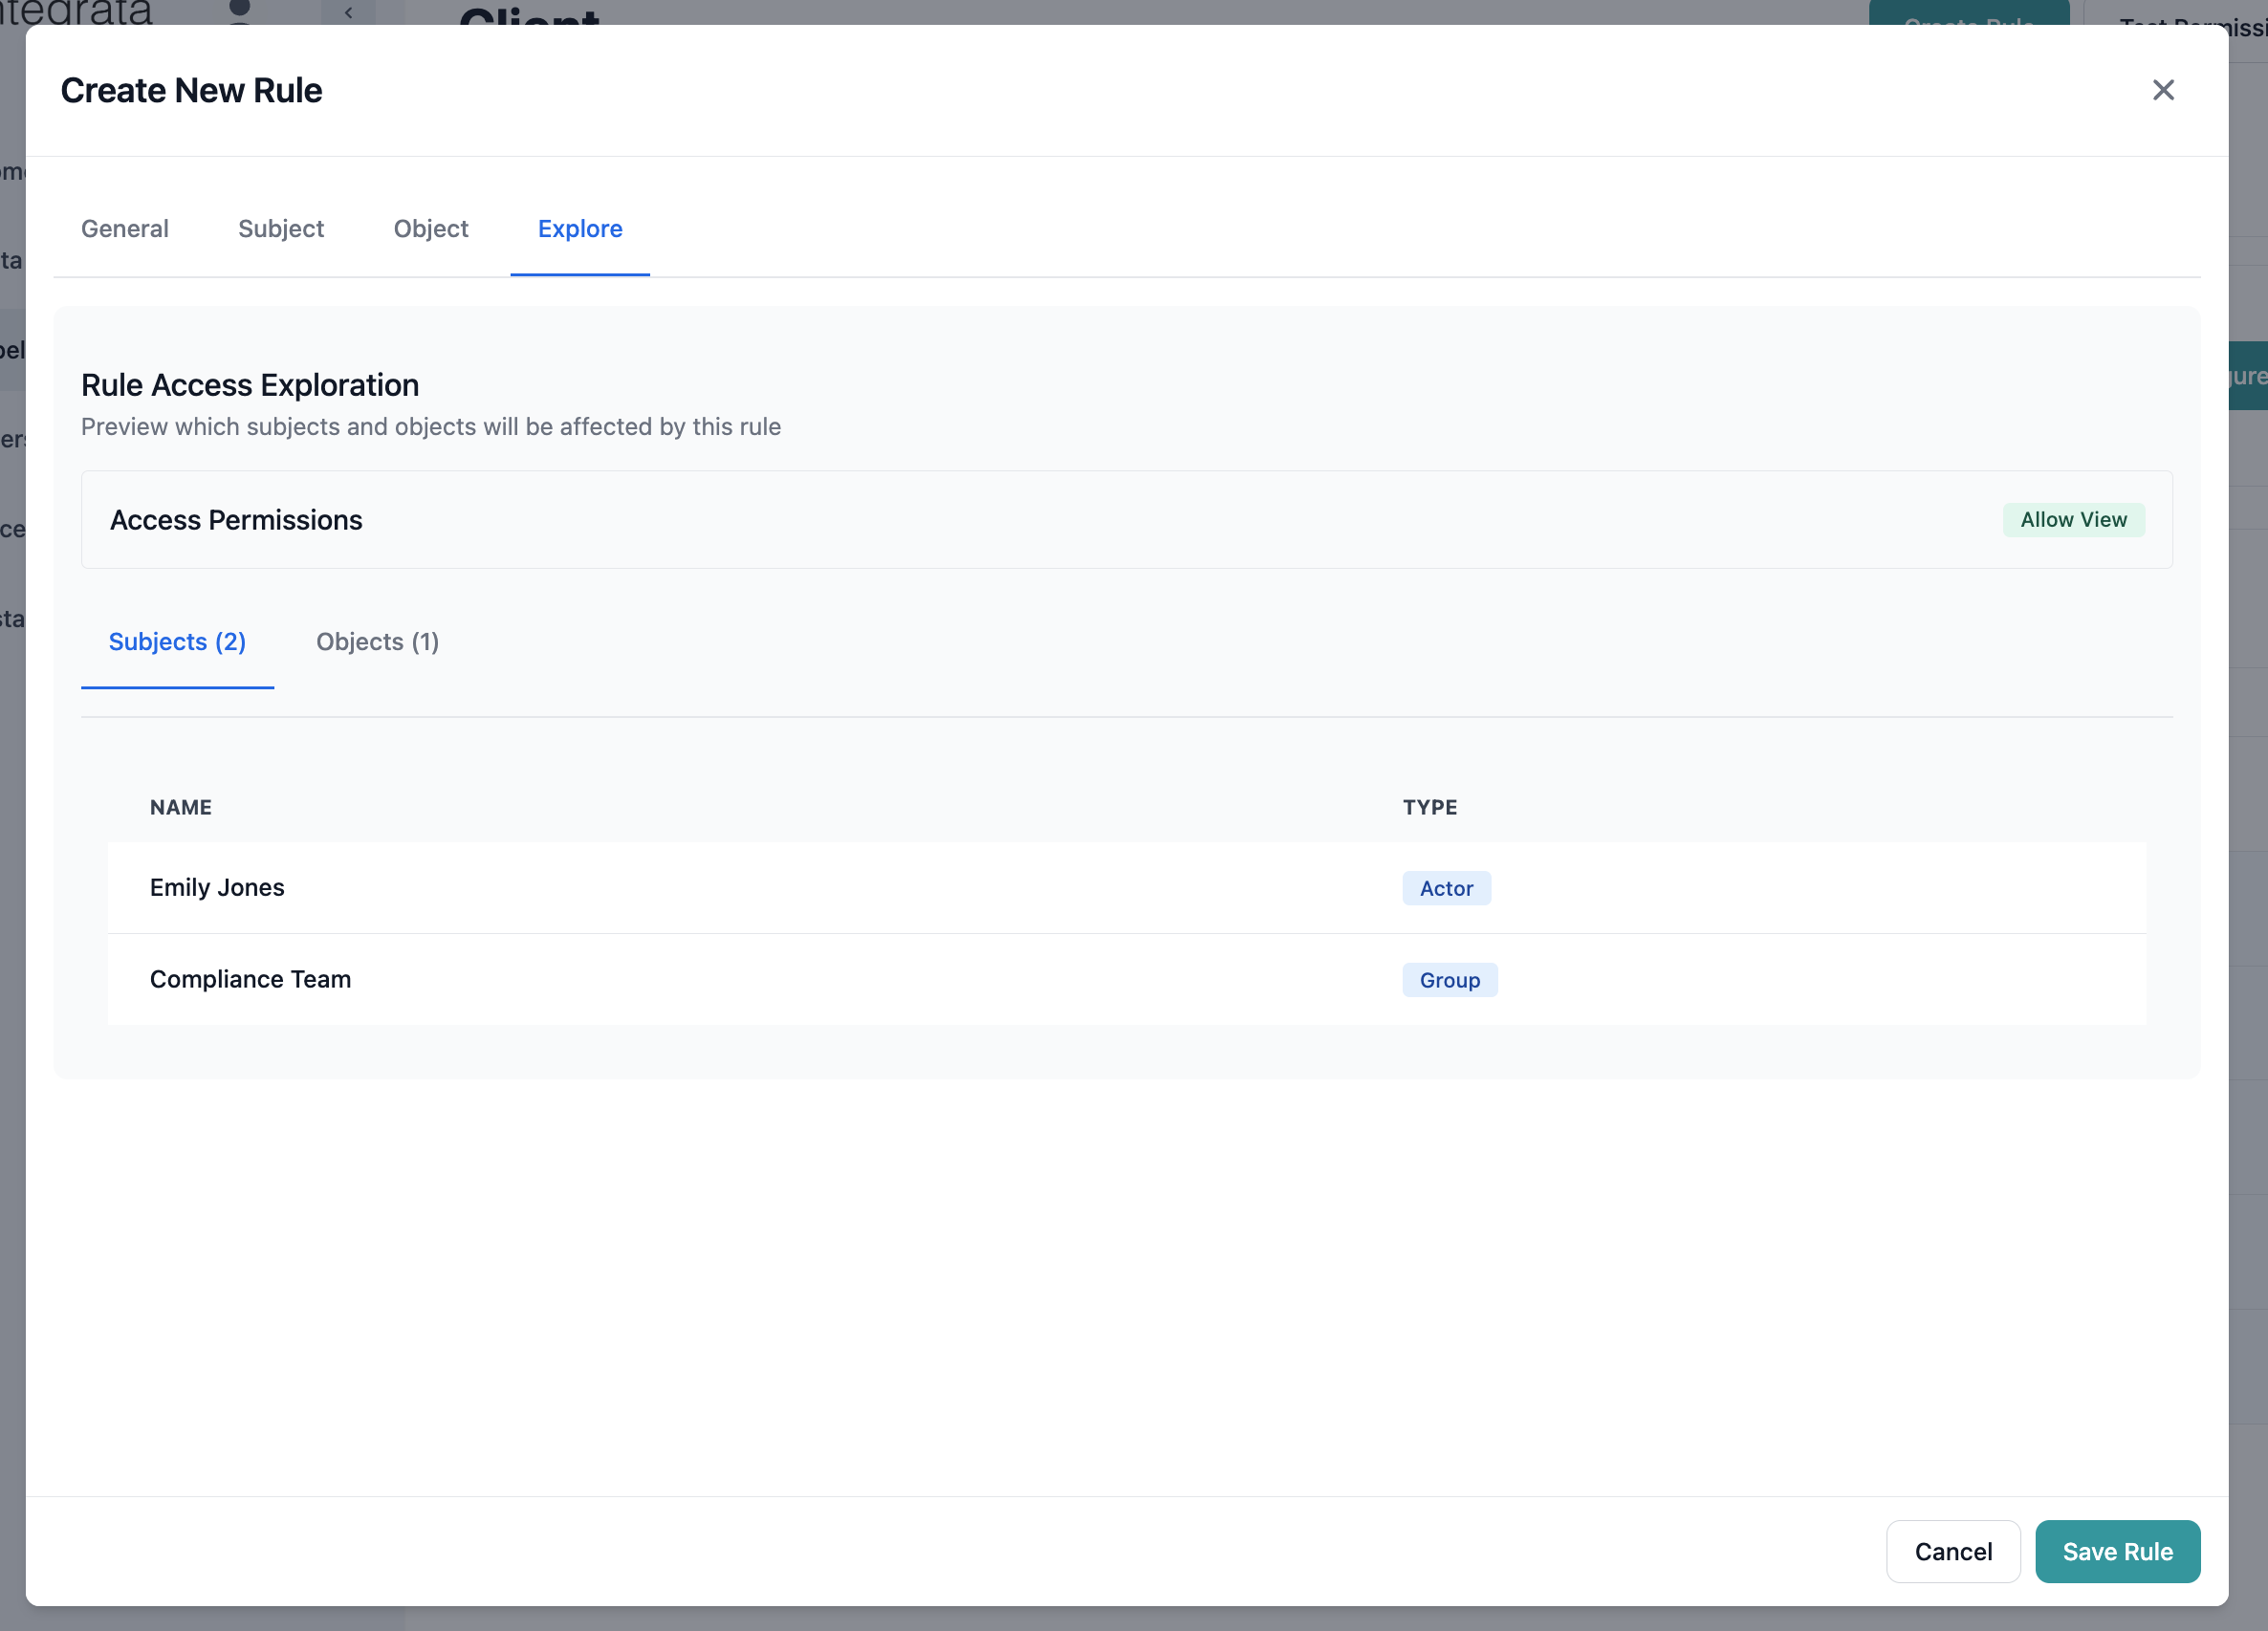Open the Subject tab
Viewport: 2268px width, 1631px height.
coord(281,229)
